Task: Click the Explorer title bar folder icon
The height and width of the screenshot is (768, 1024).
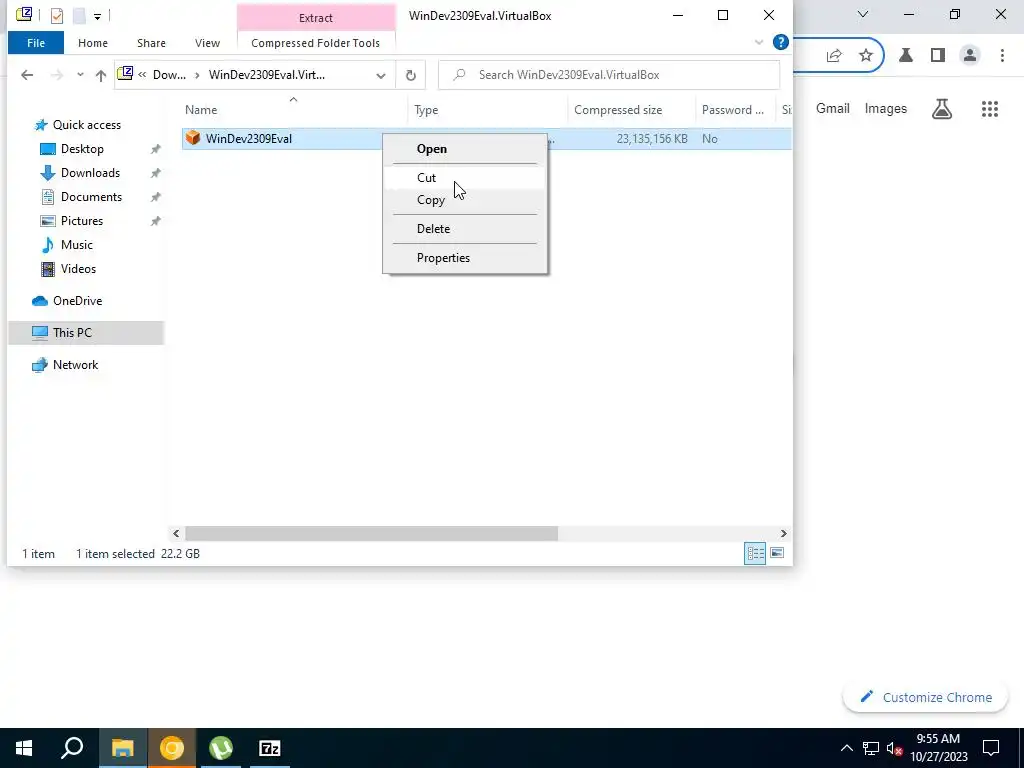Action: 24,14
